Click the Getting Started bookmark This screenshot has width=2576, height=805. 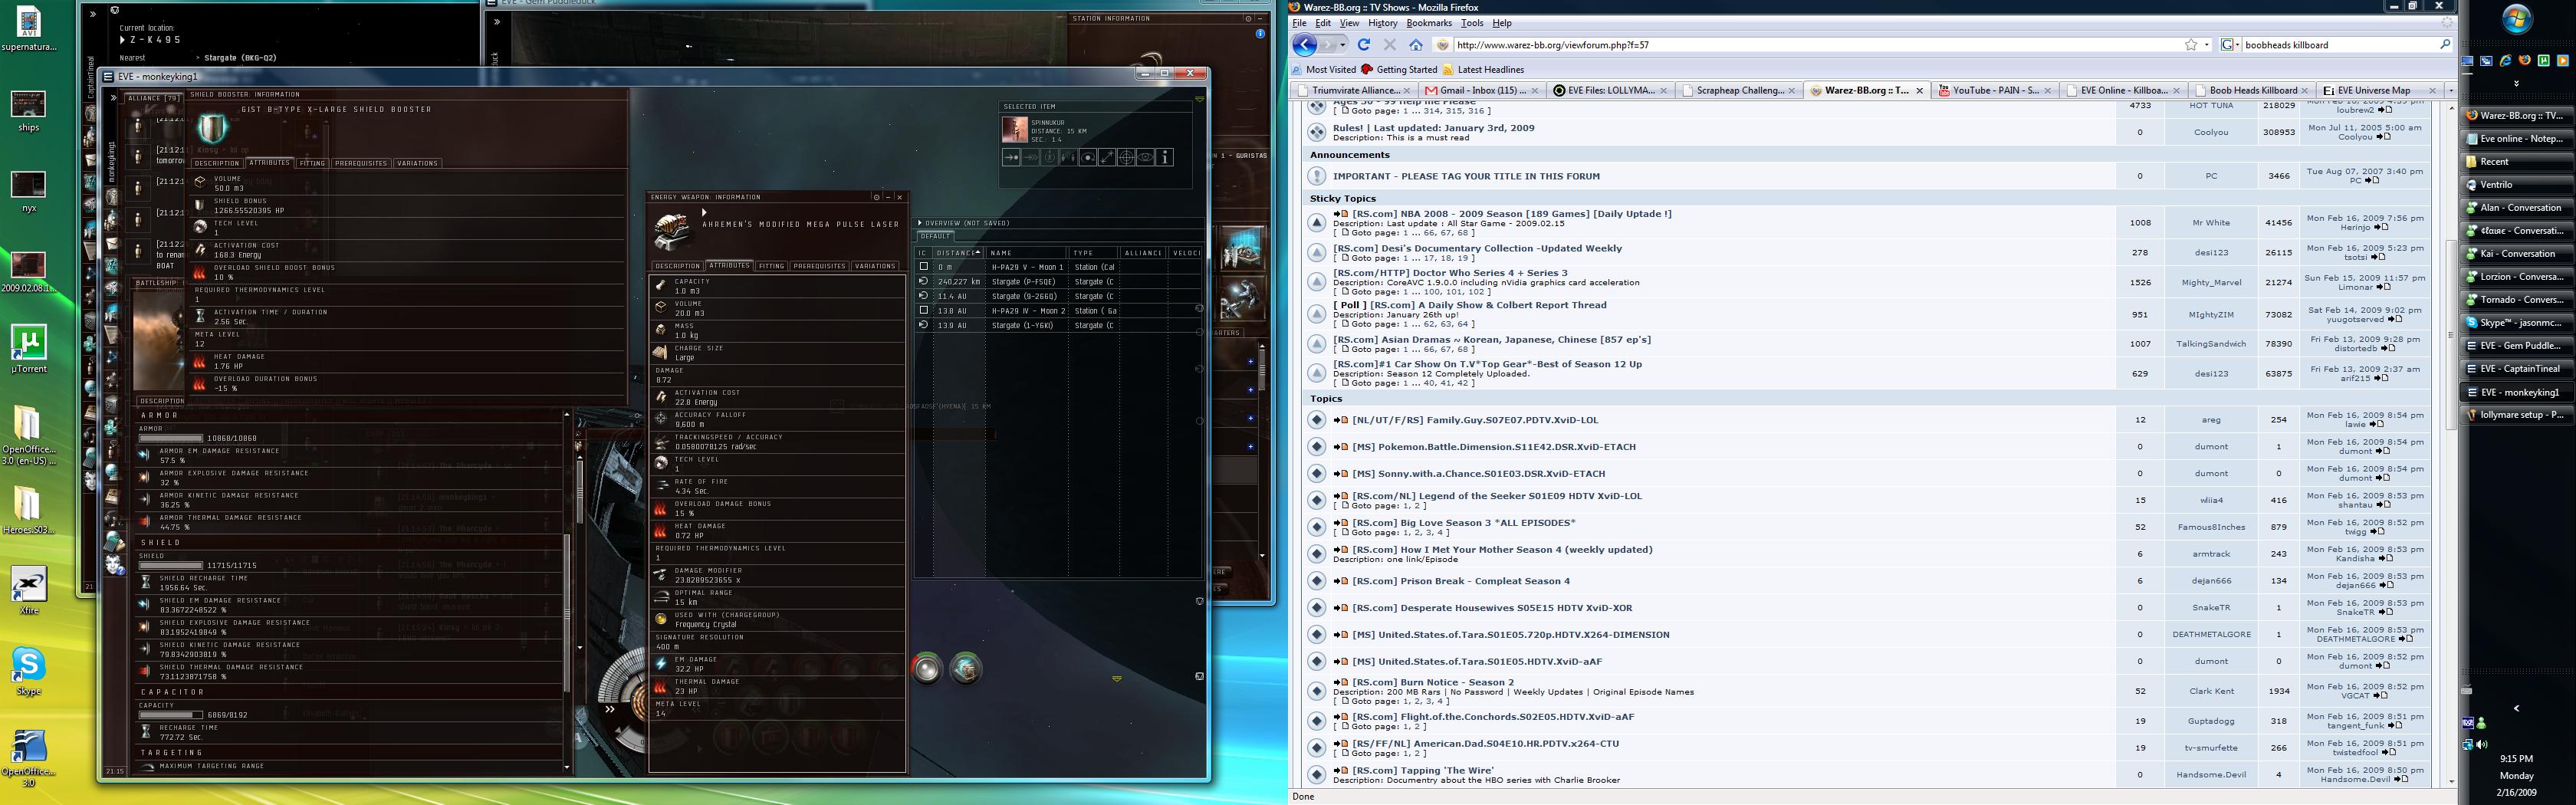(1400, 70)
